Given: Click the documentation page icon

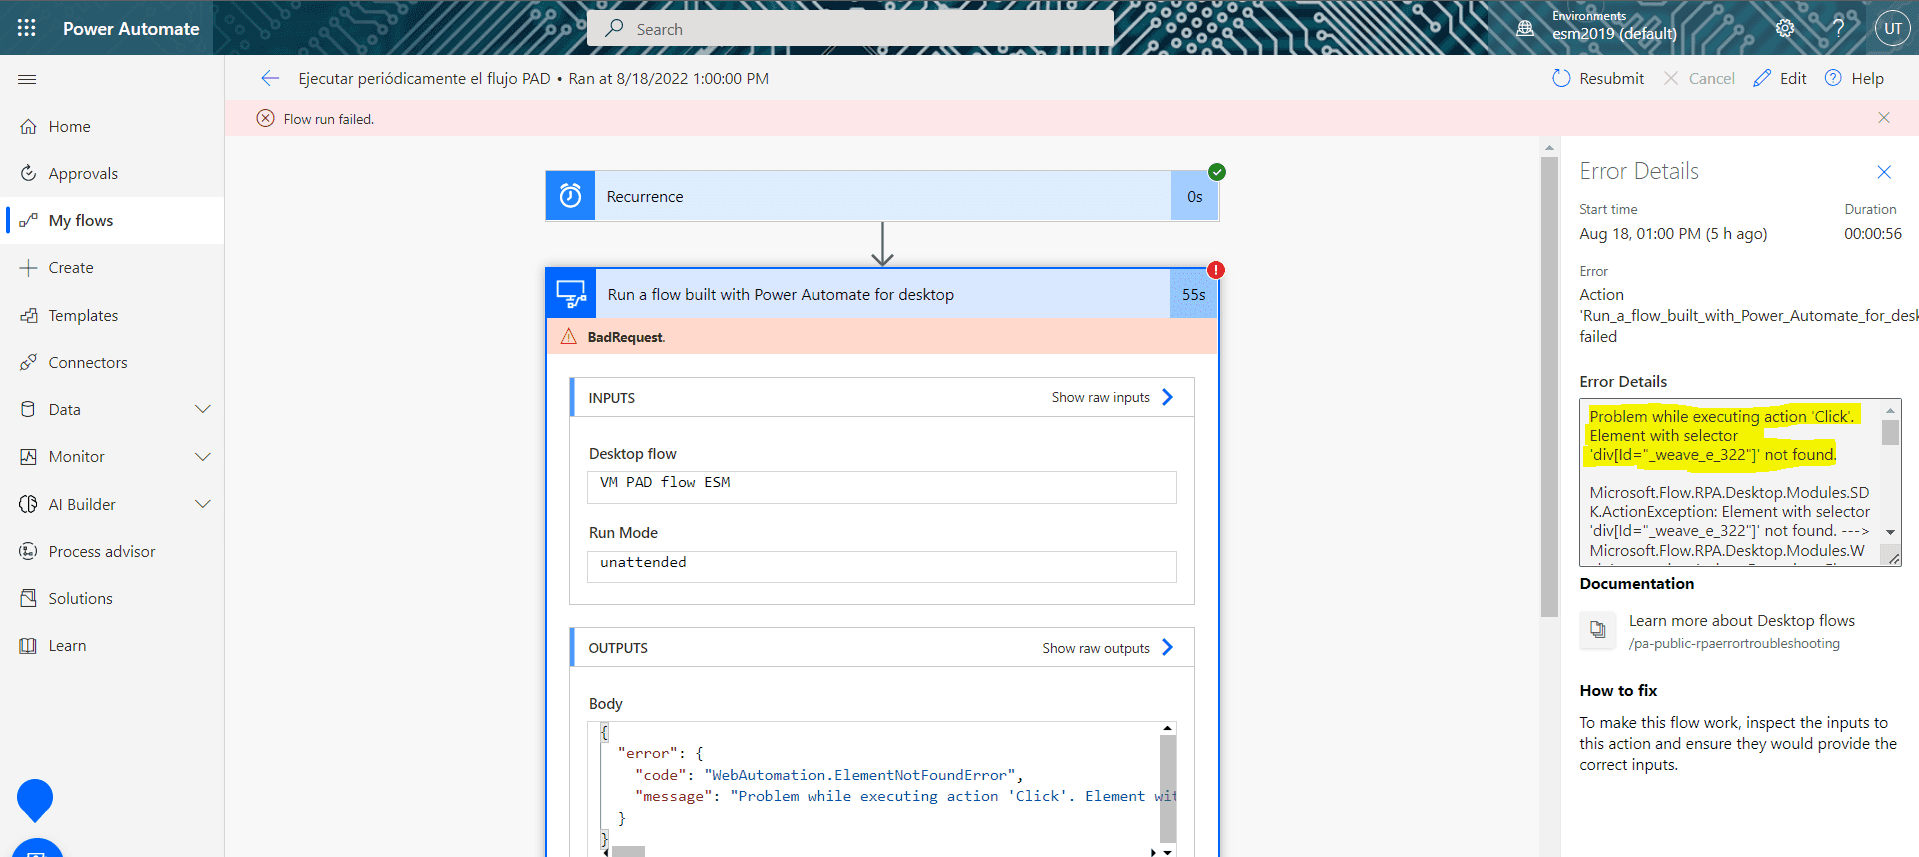Looking at the screenshot, I should [x=1598, y=630].
